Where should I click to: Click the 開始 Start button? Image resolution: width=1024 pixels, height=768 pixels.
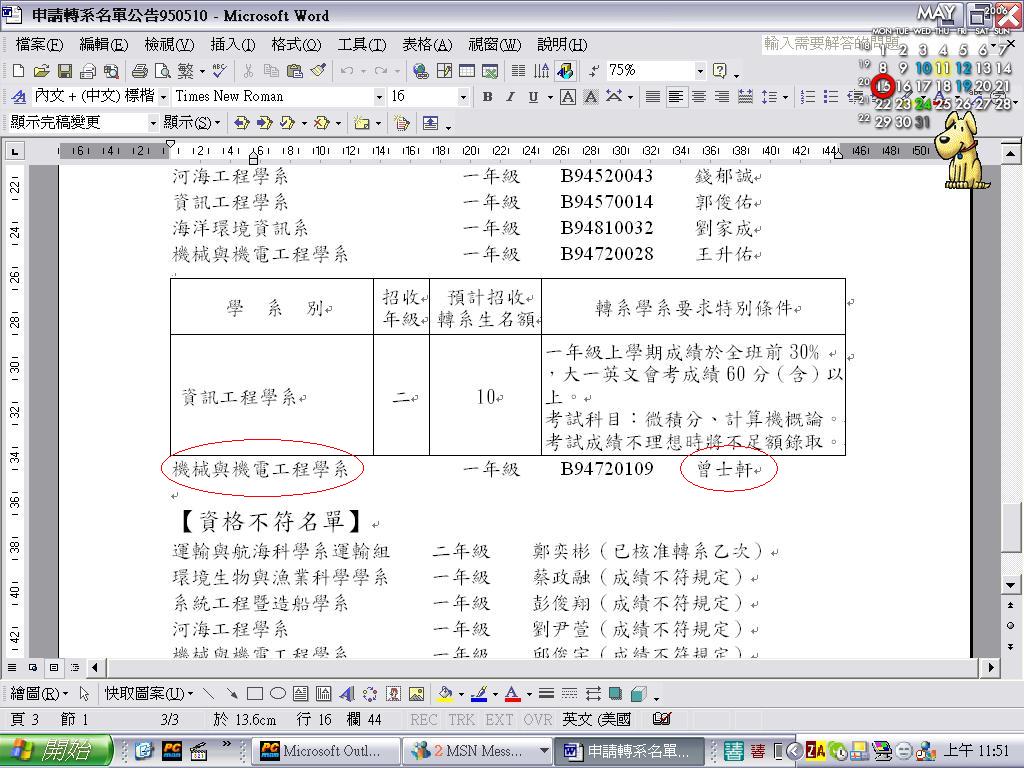click(56, 750)
